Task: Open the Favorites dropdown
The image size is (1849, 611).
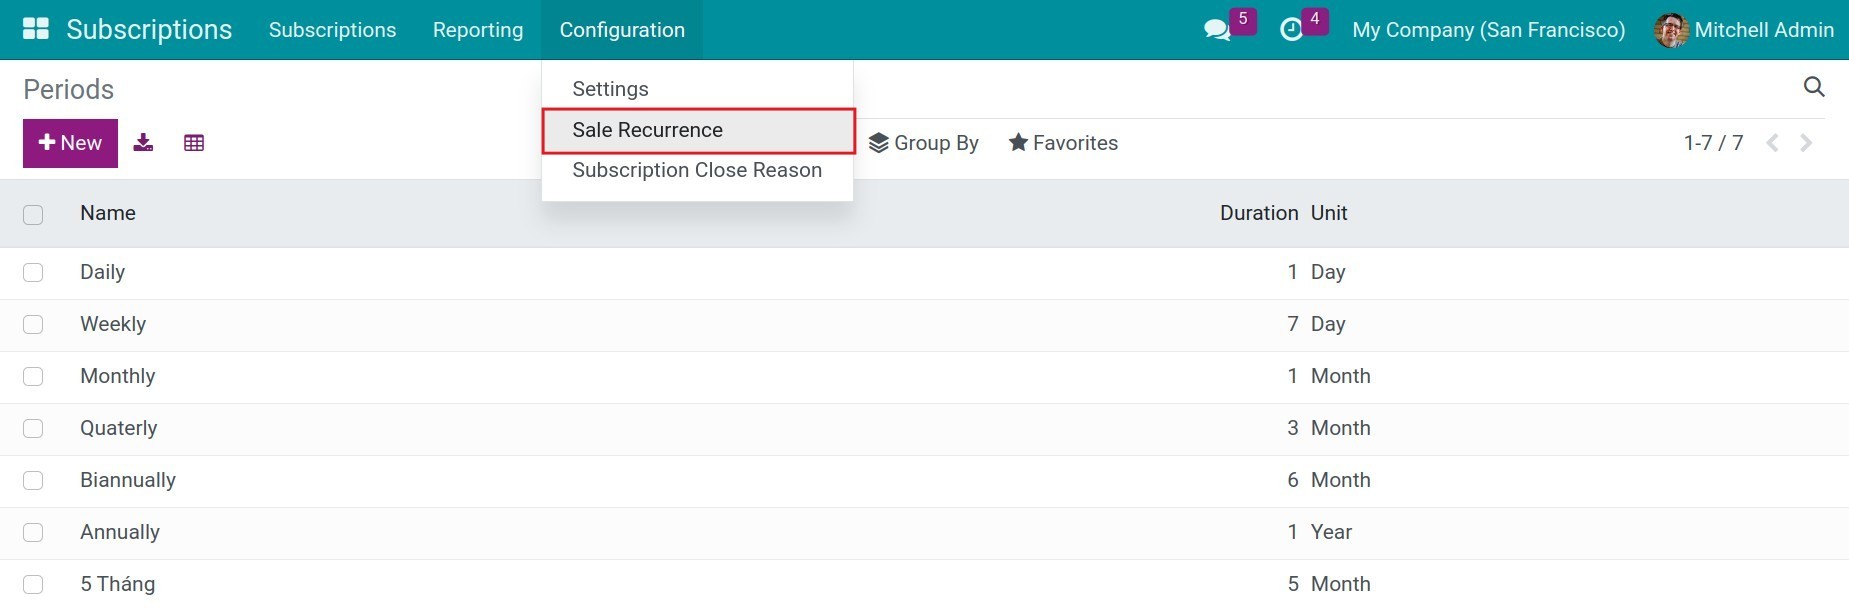Action: [1063, 143]
